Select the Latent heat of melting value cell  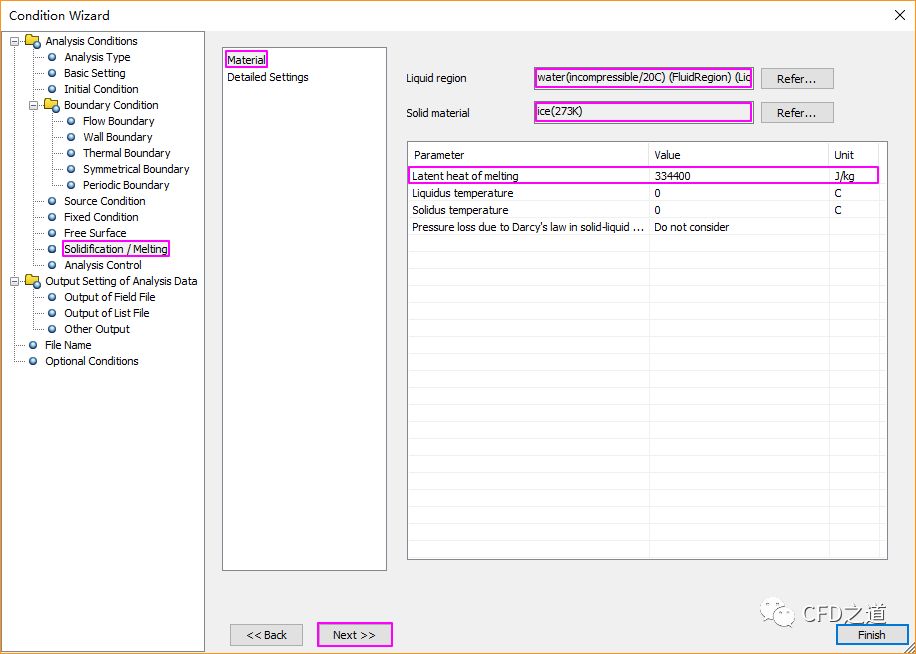point(738,176)
